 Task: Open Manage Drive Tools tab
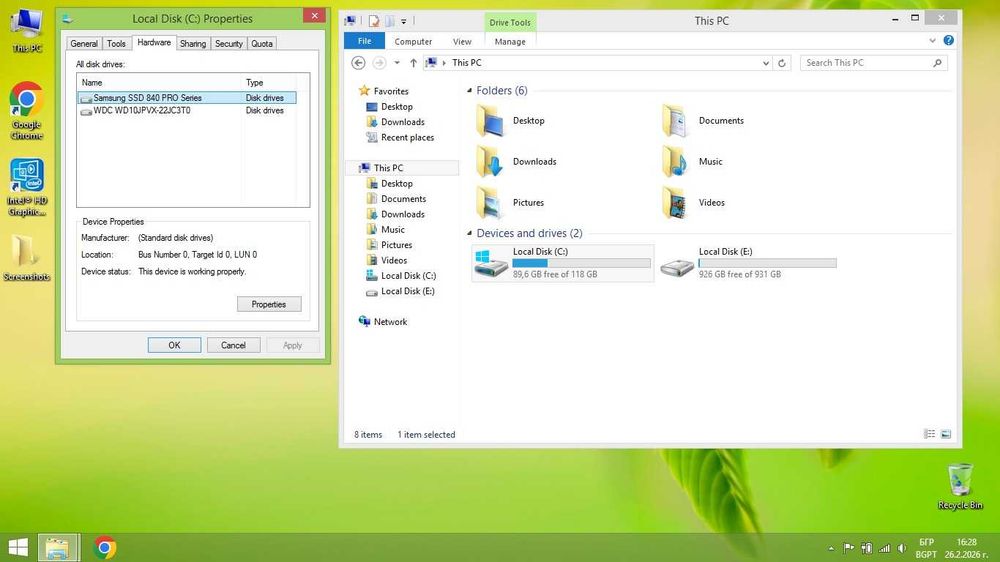[510, 41]
